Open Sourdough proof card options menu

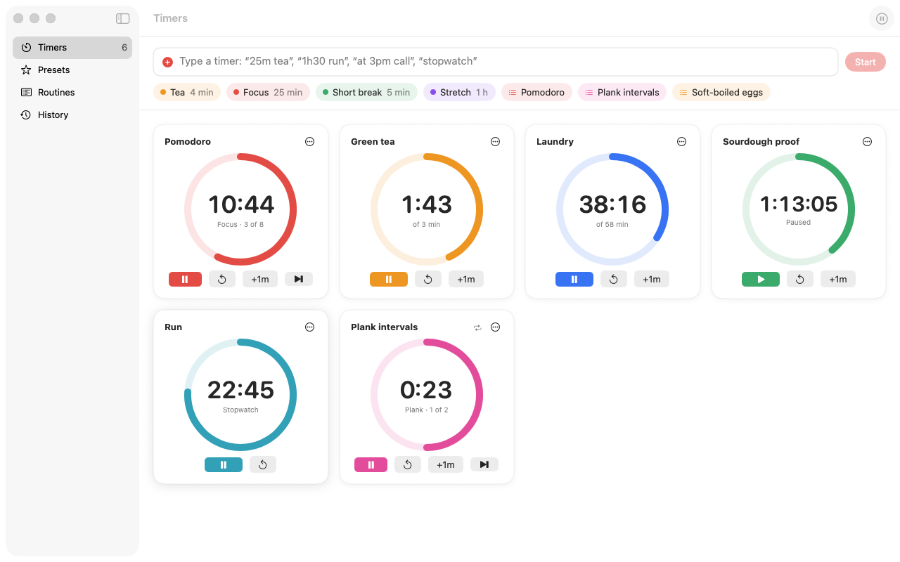(867, 142)
